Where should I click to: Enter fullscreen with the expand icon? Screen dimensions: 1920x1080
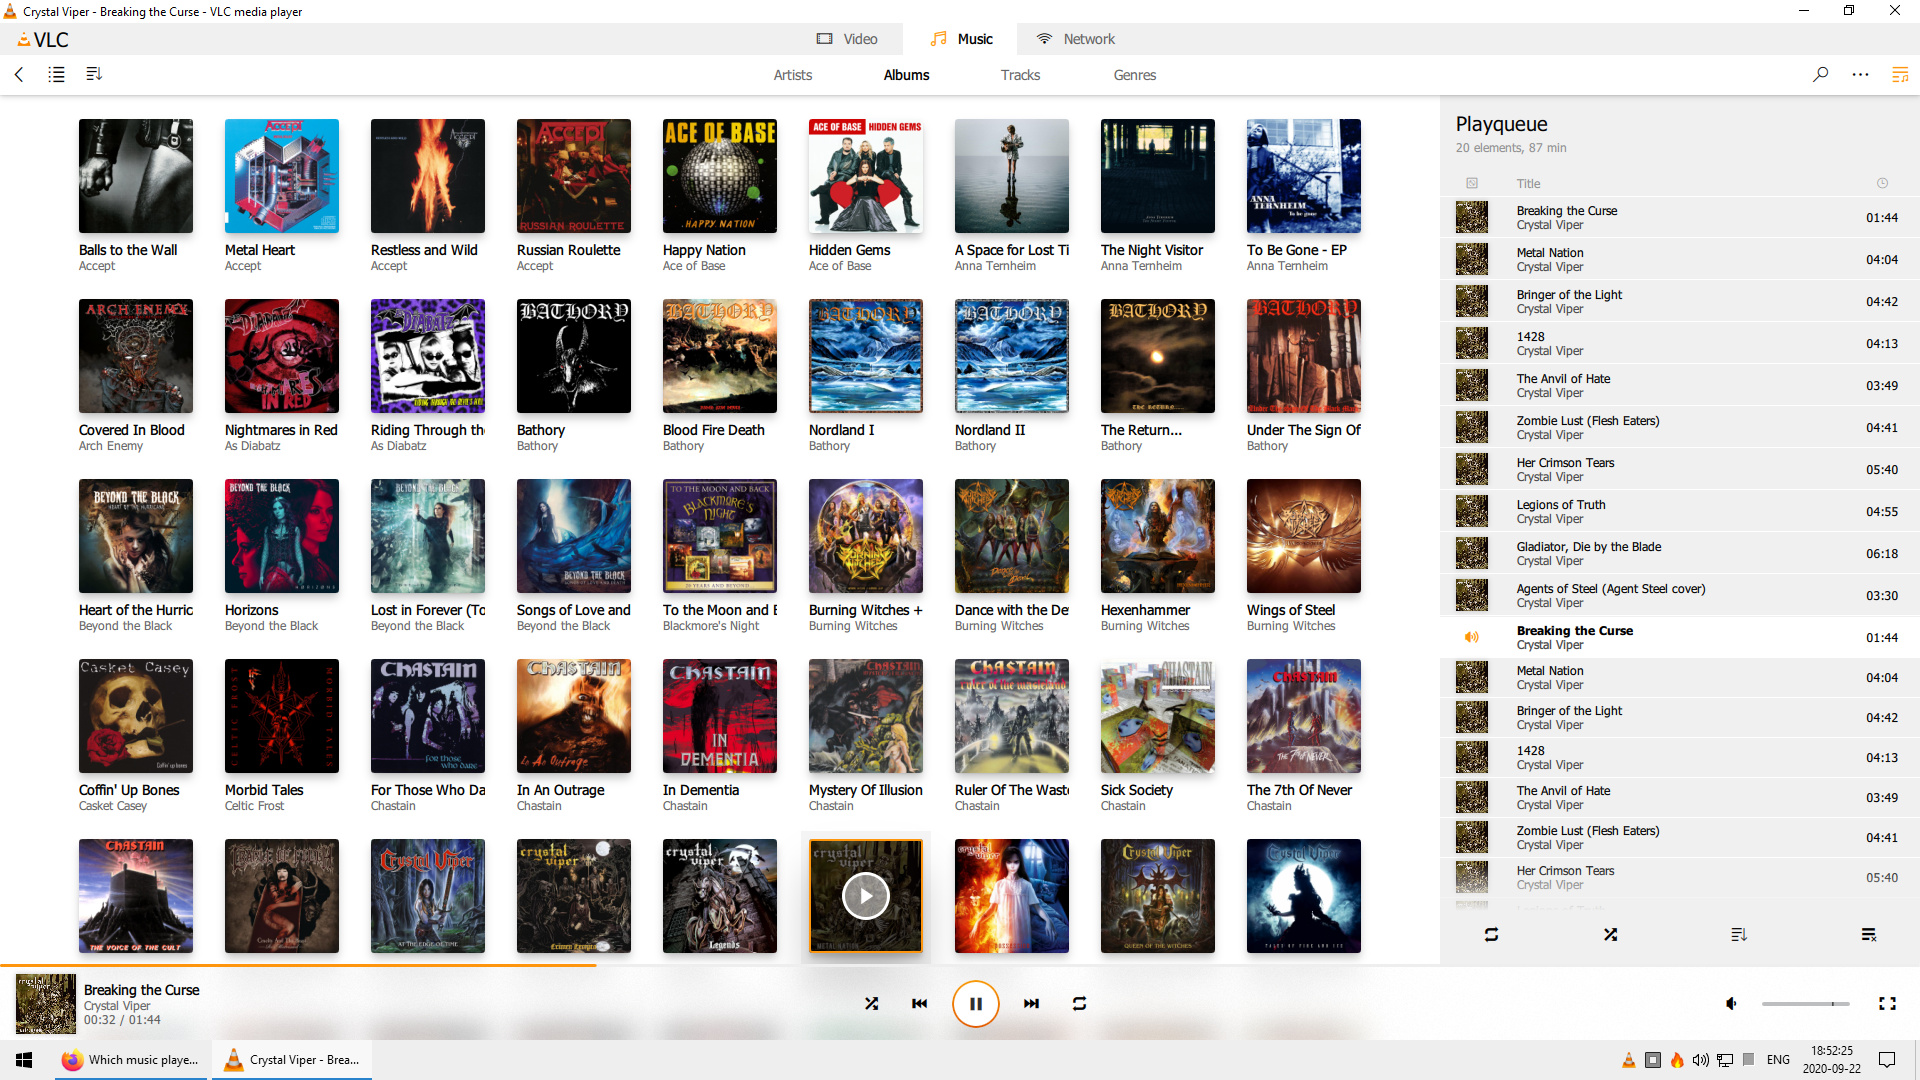pos(1887,1003)
